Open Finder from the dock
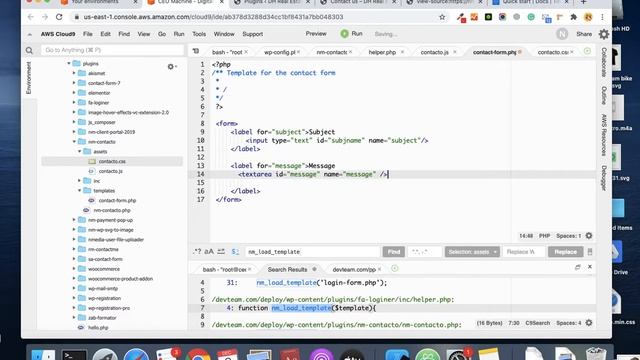This screenshot has height=360, width=640. [x=43, y=354]
